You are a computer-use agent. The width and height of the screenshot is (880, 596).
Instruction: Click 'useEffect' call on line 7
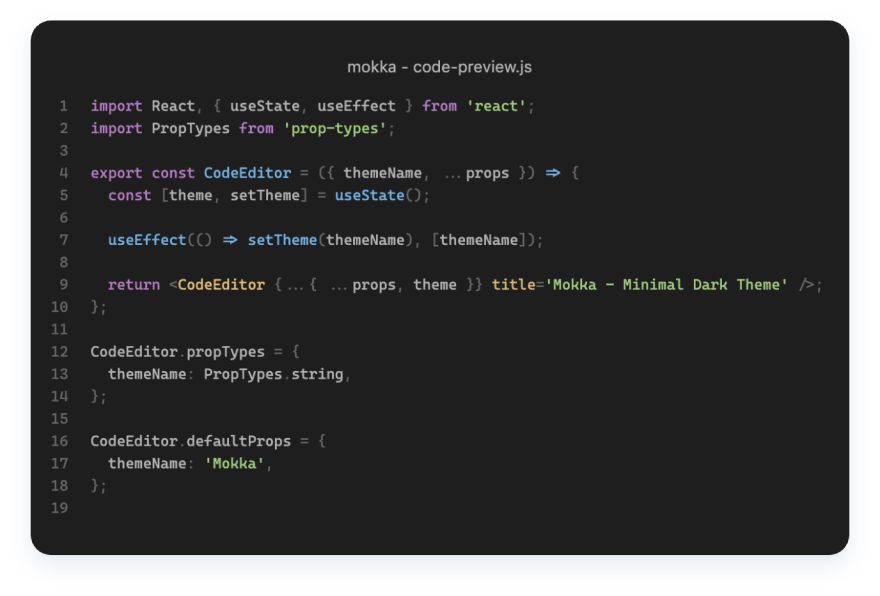tap(147, 240)
